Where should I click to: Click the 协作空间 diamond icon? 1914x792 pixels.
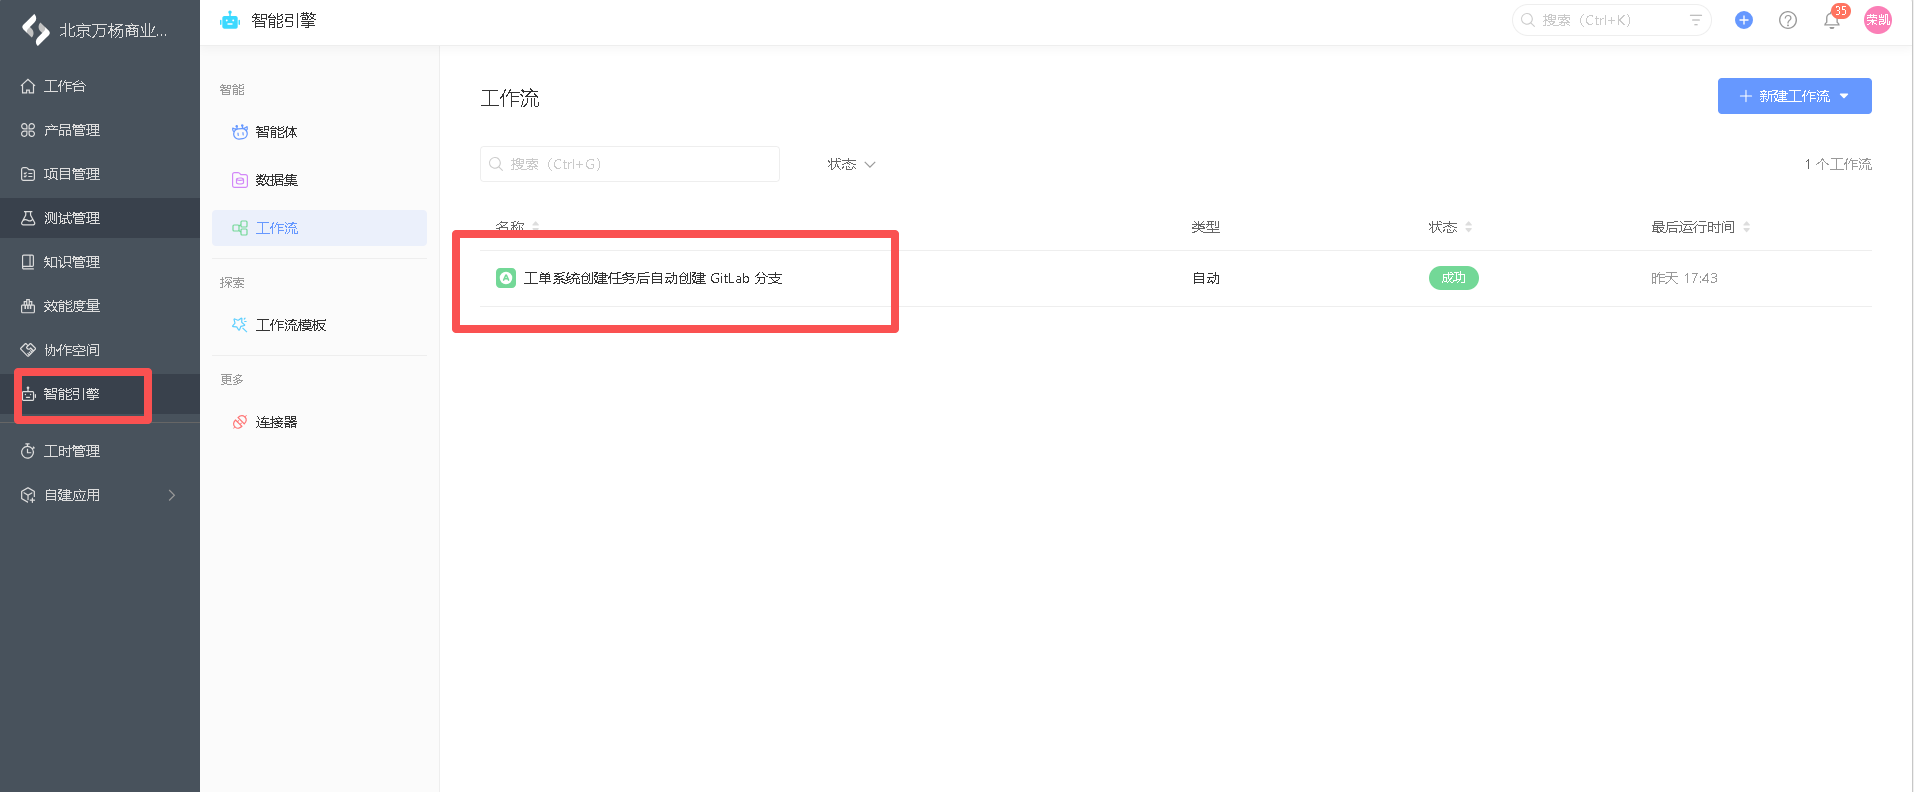[28, 350]
